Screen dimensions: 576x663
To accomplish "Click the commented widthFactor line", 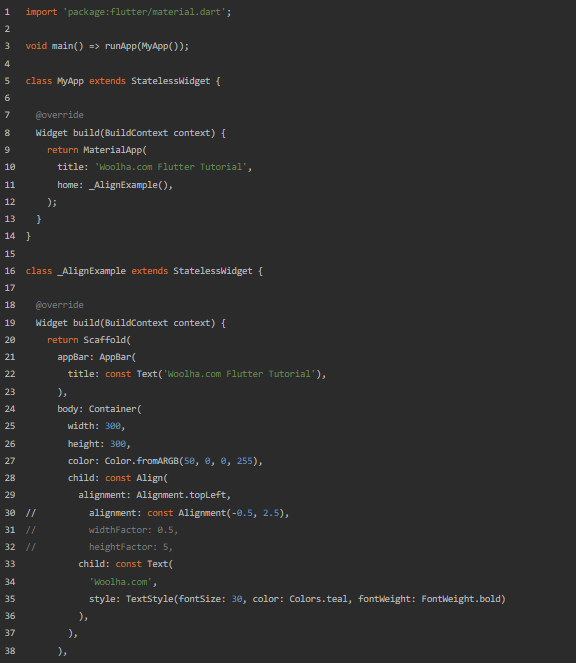I will [x=133, y=530].
